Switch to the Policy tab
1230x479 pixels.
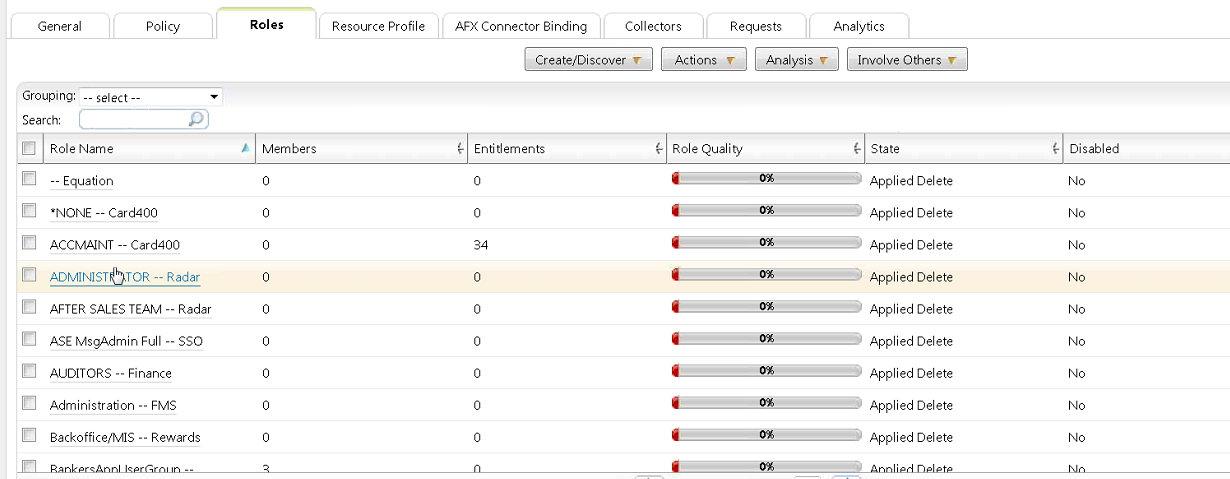pos(164,26)
